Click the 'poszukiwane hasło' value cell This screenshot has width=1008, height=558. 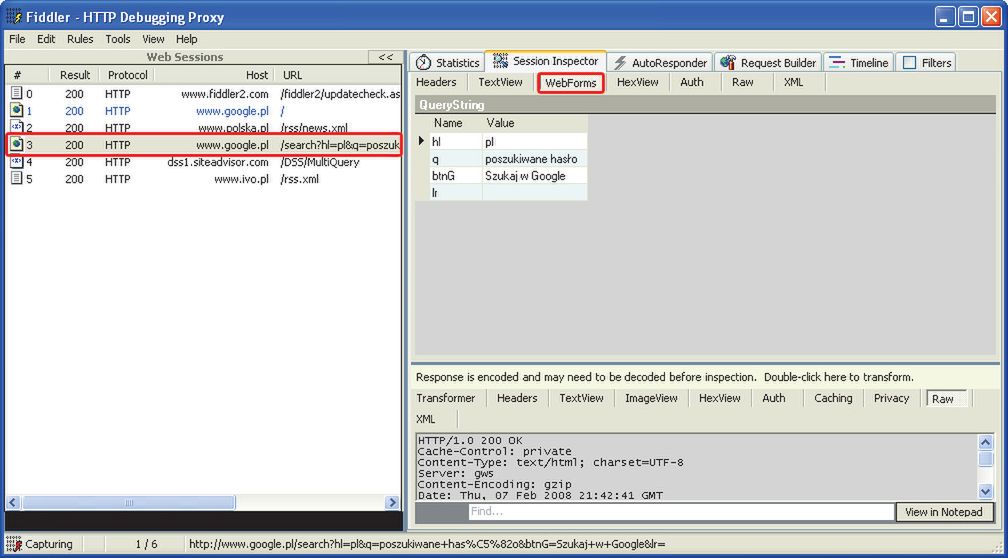click(534, 159)
